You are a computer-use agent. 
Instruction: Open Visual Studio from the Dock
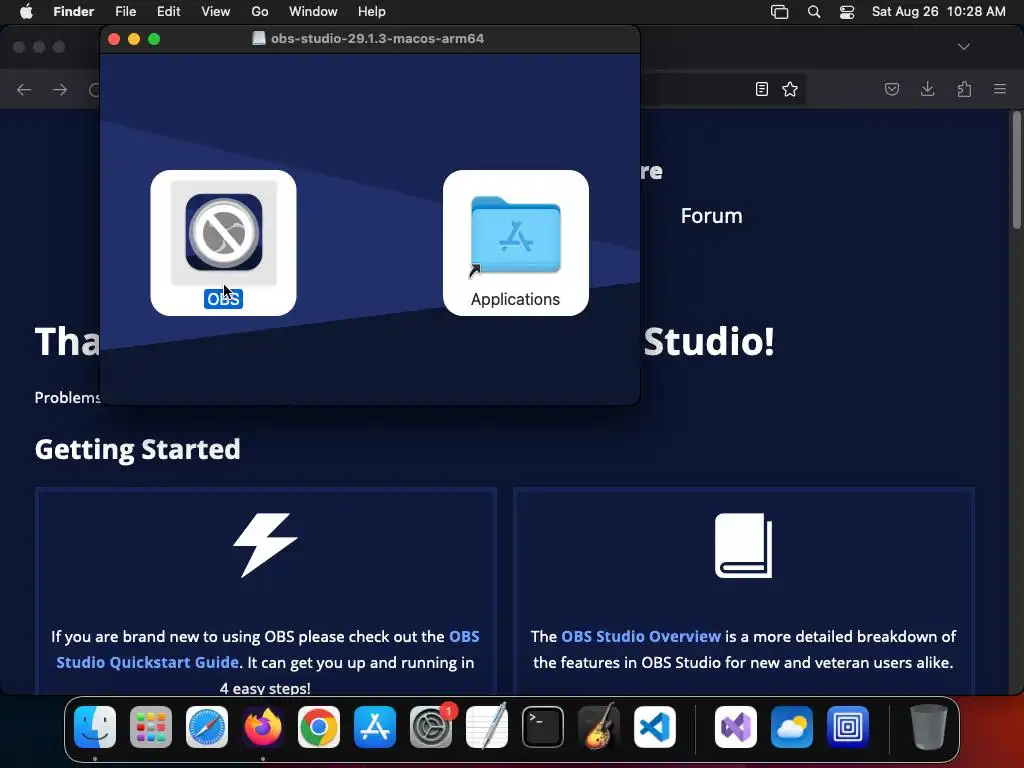click(736, 727)
